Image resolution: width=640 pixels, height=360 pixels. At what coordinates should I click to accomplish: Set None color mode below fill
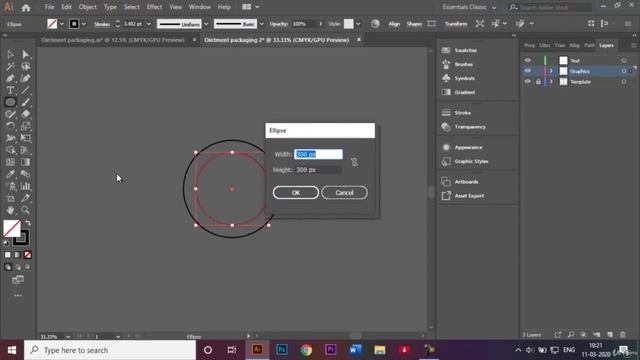(28, 255)
